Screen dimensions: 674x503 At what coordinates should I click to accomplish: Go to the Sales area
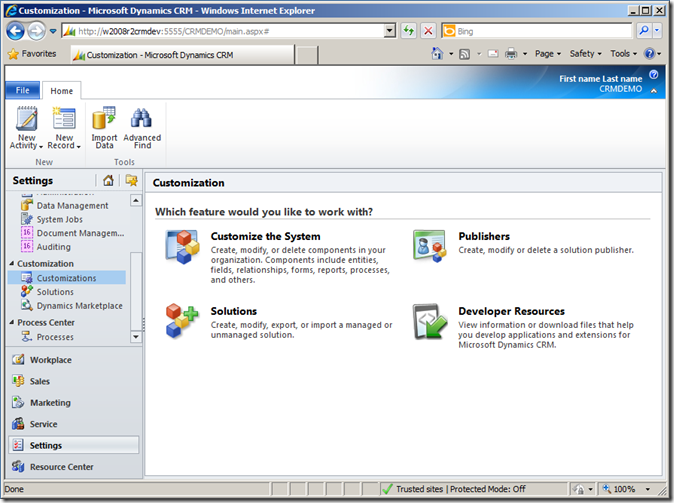pyautogui.click(x=40, y=381)
